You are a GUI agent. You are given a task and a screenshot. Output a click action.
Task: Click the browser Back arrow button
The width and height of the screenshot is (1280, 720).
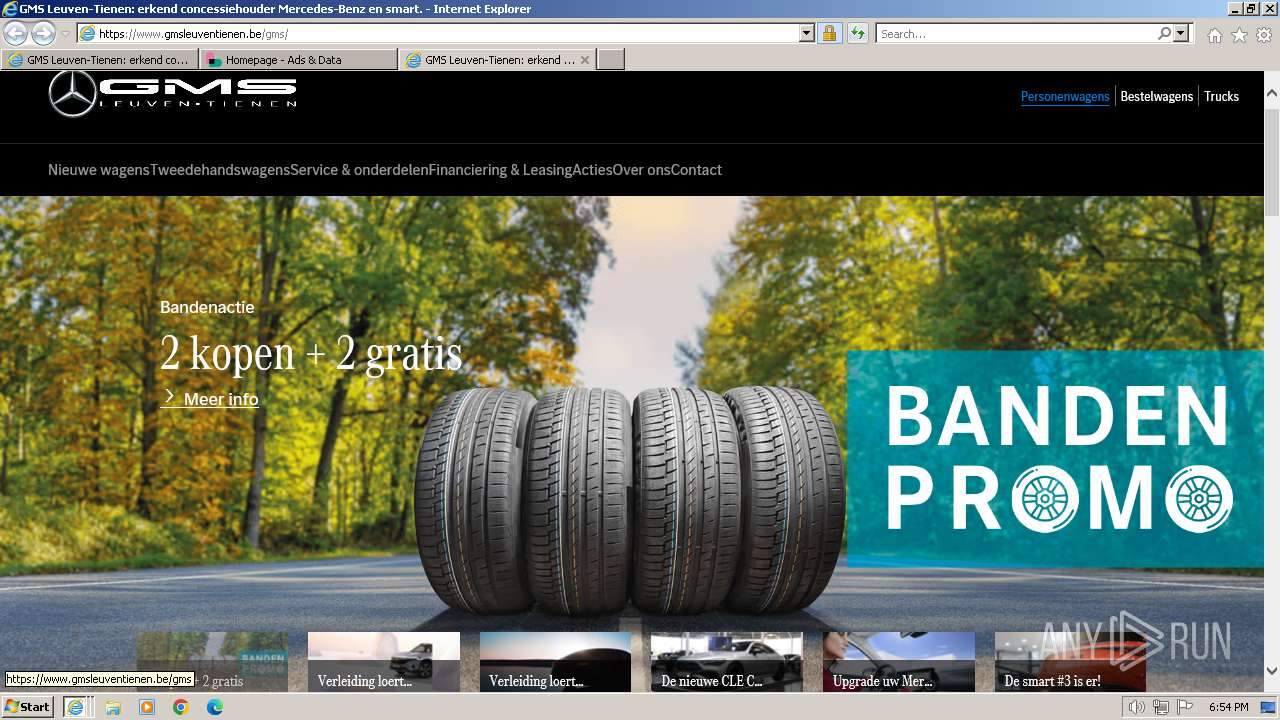tap(16, 33)
